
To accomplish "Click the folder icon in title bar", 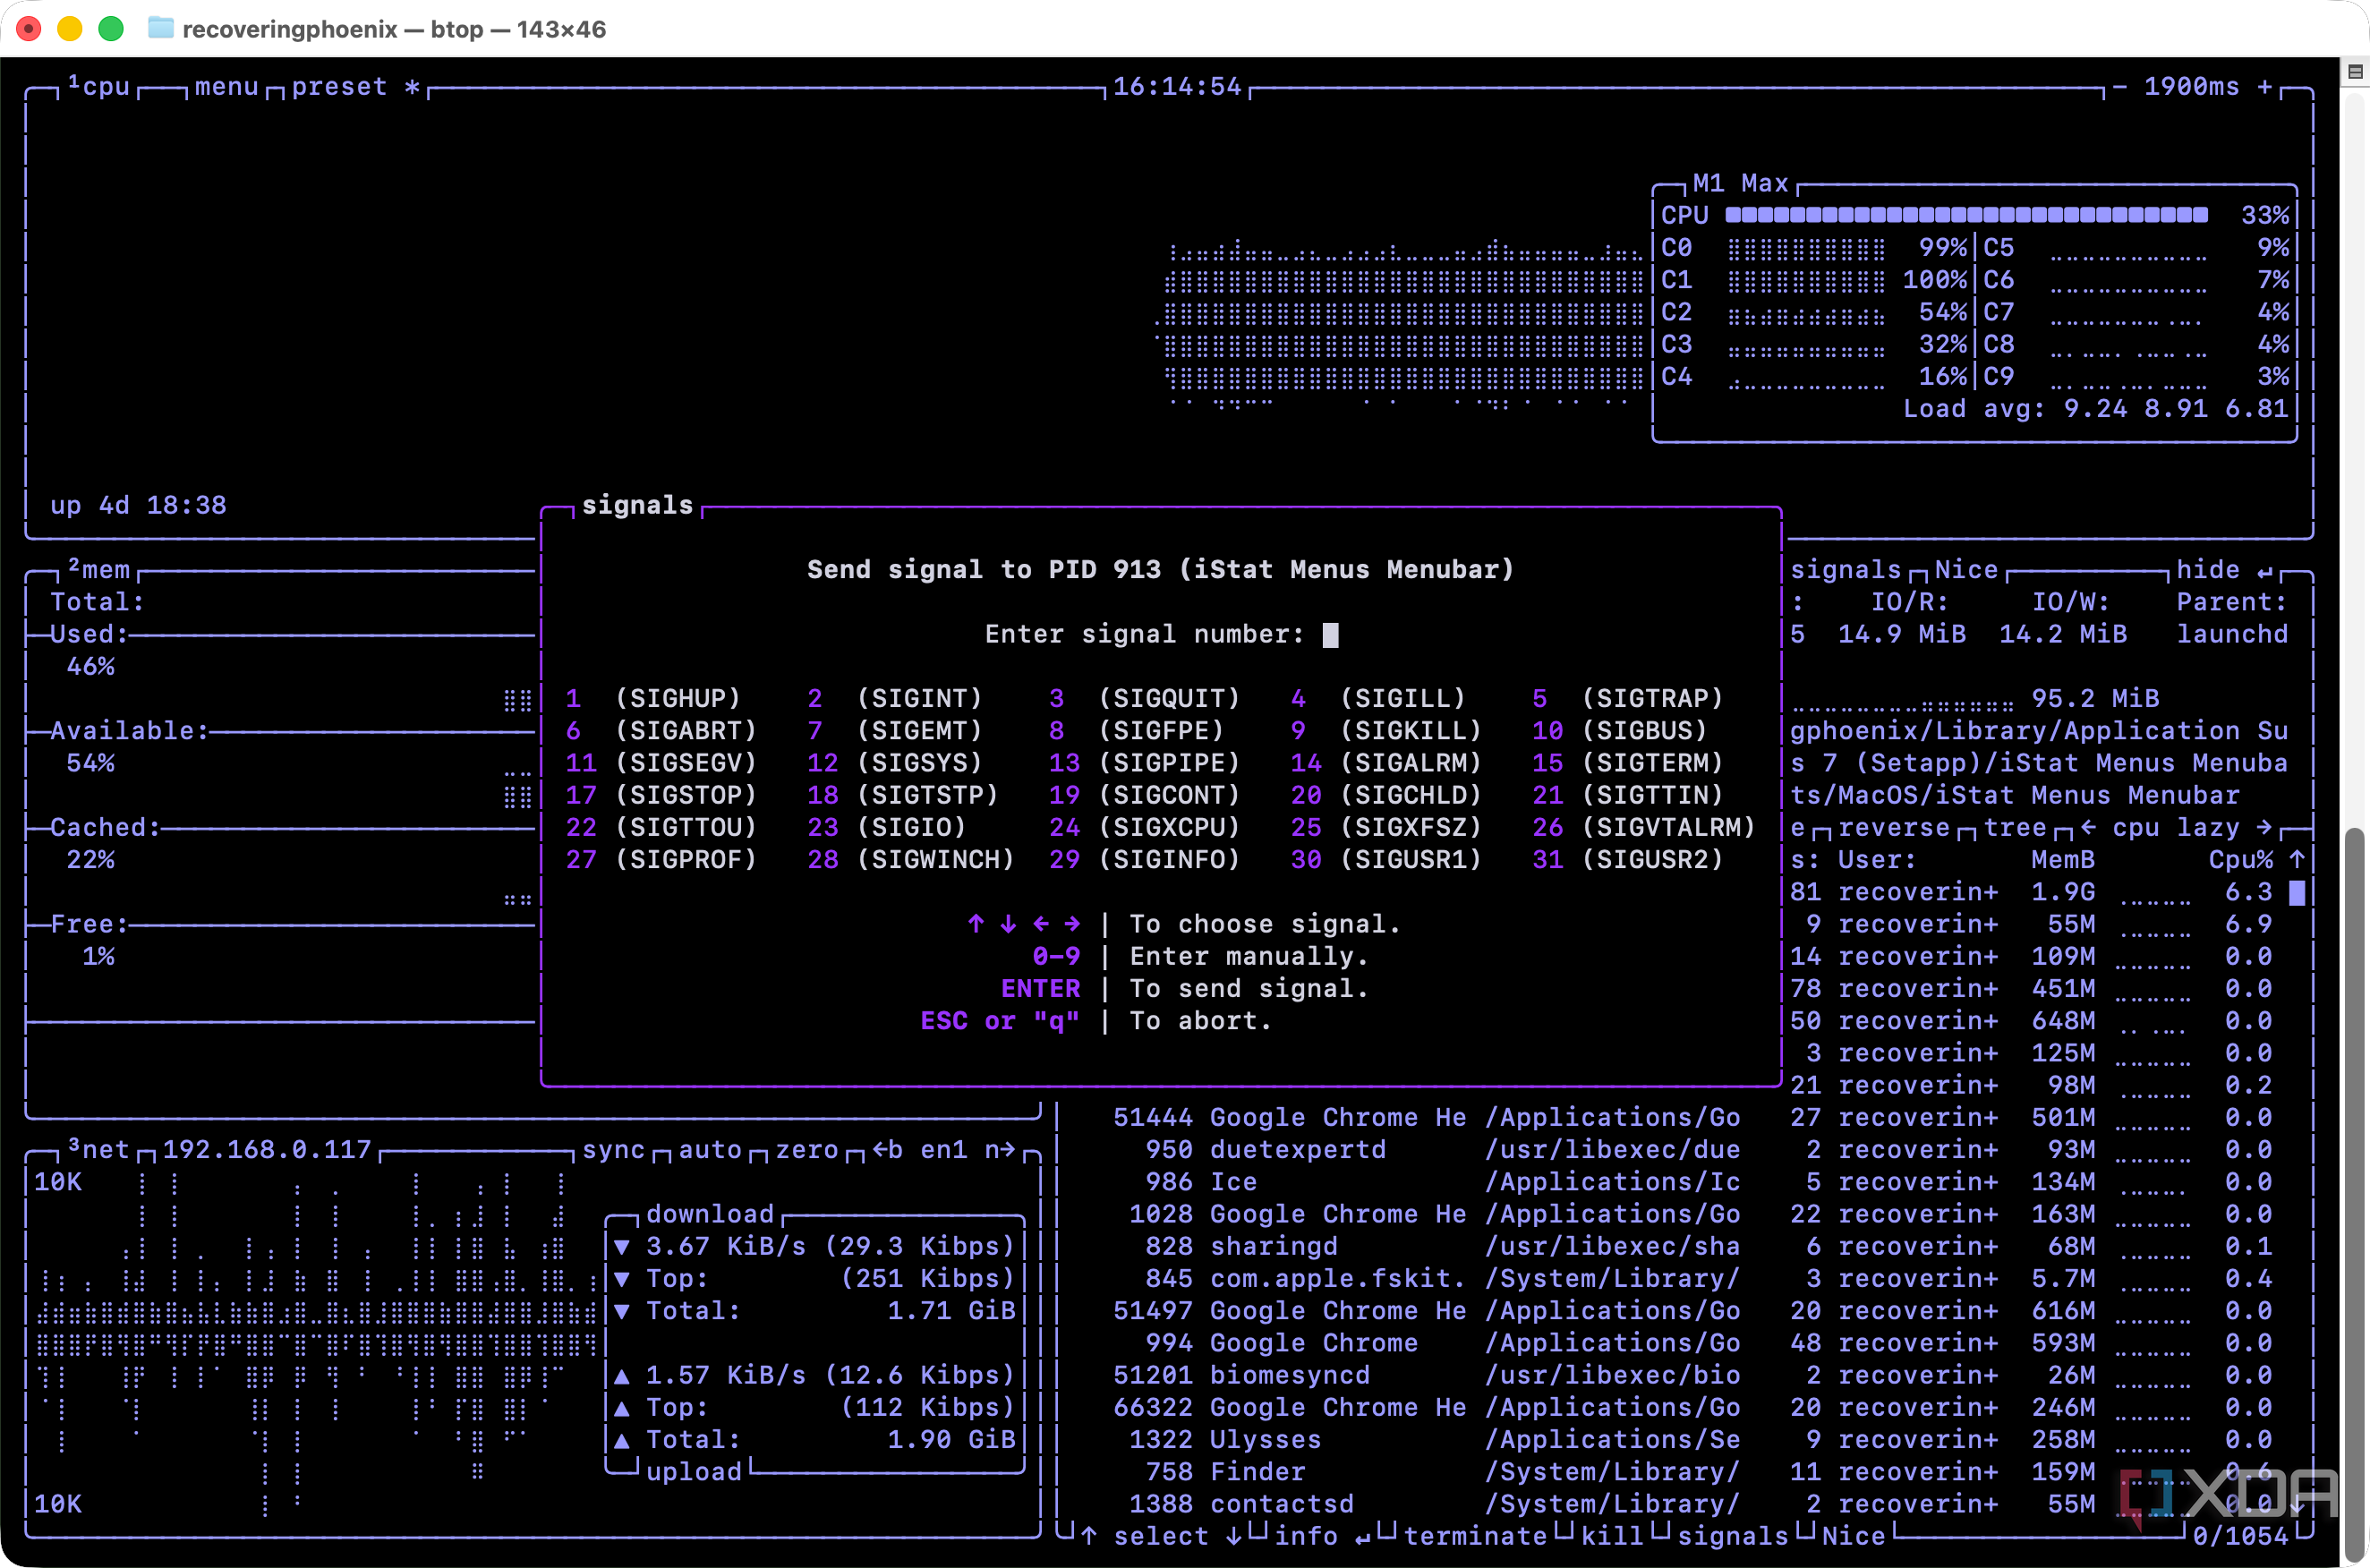I will (160, 28).
